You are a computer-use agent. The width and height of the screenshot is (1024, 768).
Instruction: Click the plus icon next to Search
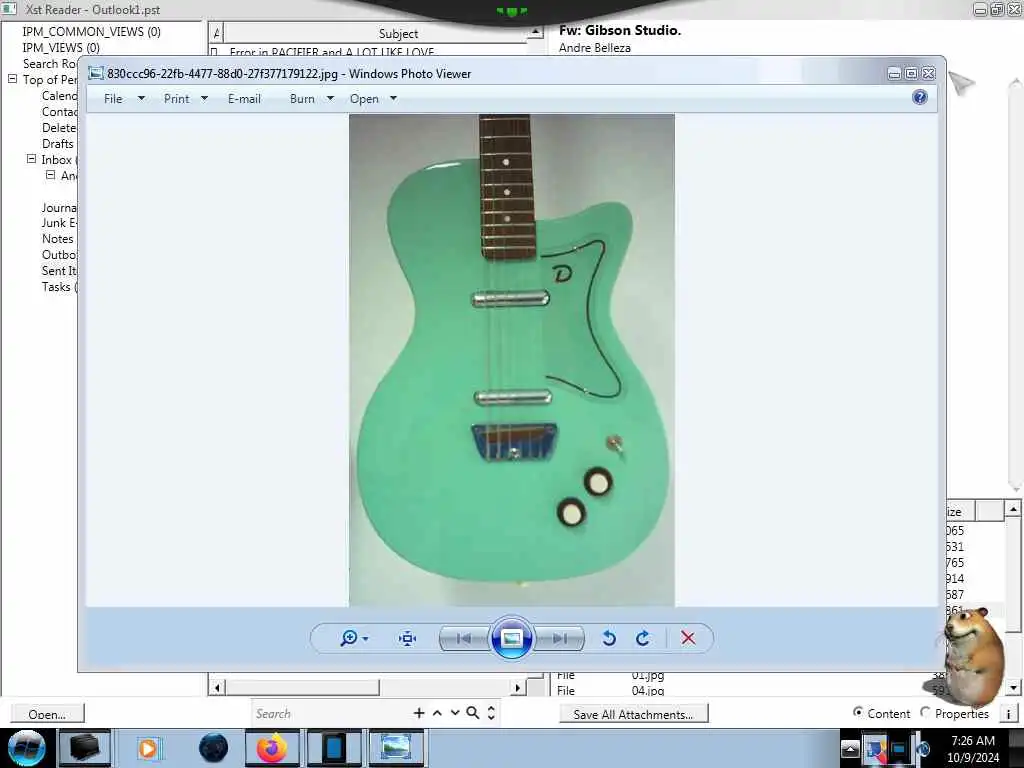(x=419, y=713)
